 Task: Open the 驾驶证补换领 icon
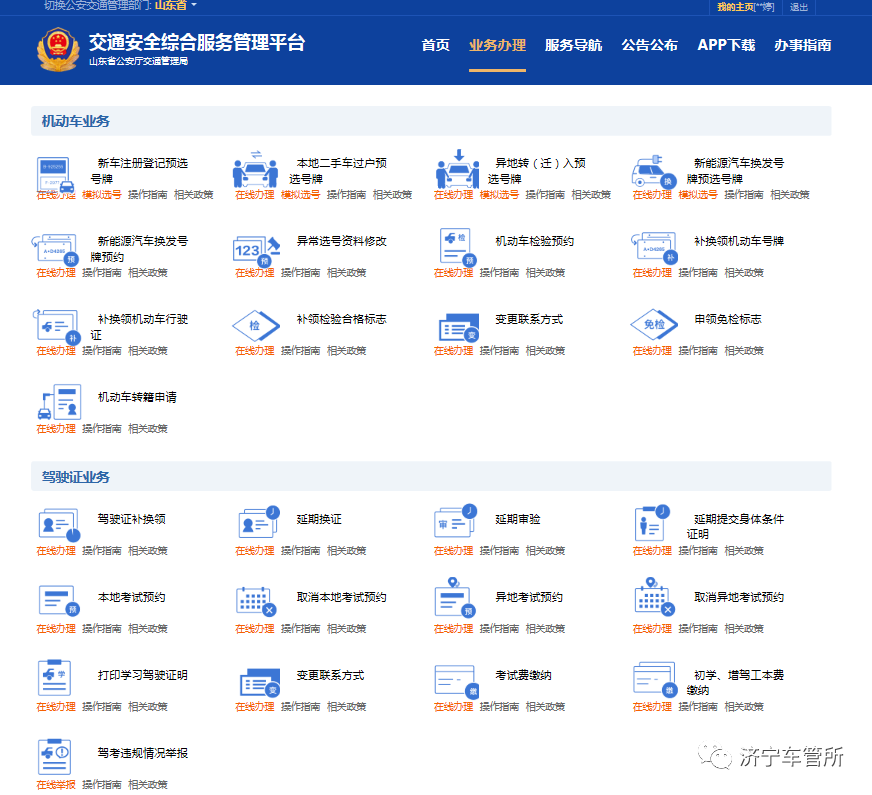59,525
